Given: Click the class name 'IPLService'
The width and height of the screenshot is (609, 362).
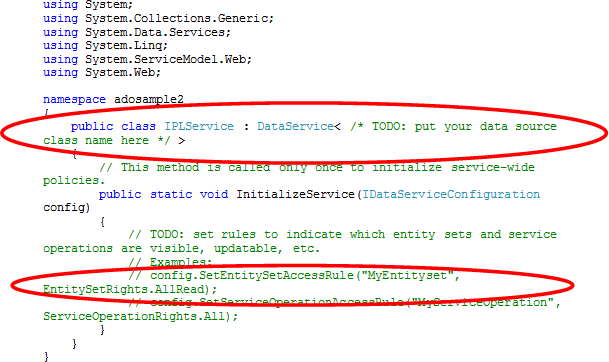Looking at the screenshot, I should 199,127.
